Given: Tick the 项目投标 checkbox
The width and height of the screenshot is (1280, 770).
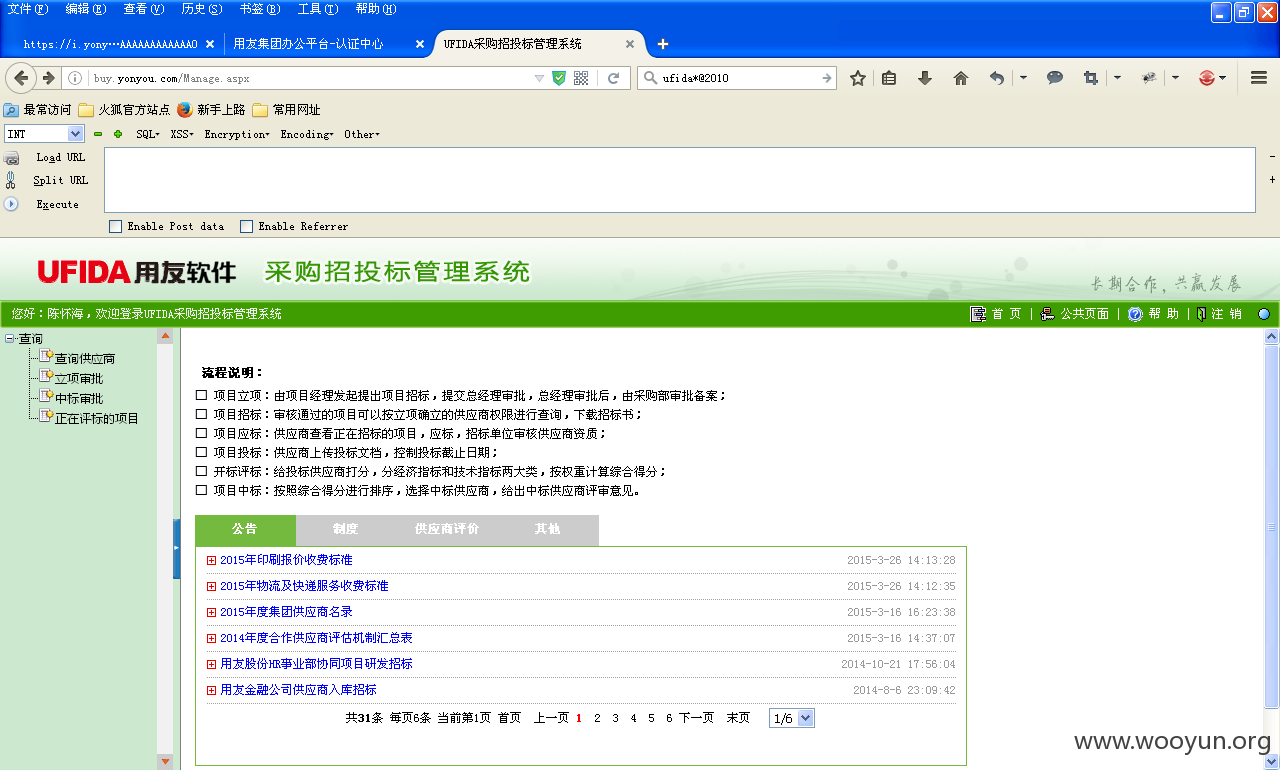Looking at the screenshot, I should (x=202, y=453).
